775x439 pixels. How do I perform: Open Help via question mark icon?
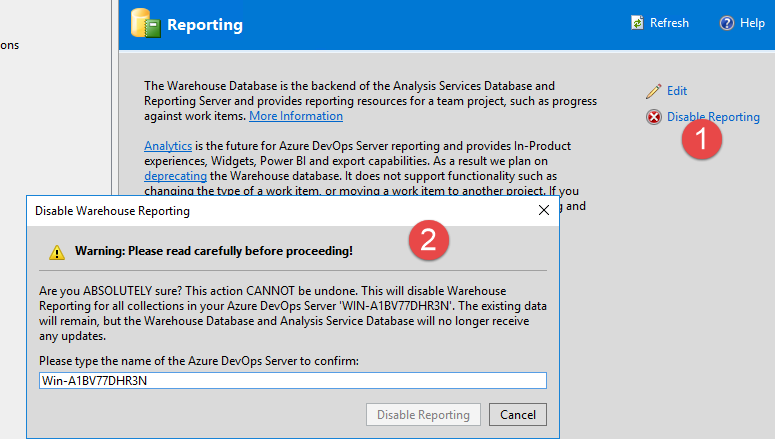click(x=727, y=23)
